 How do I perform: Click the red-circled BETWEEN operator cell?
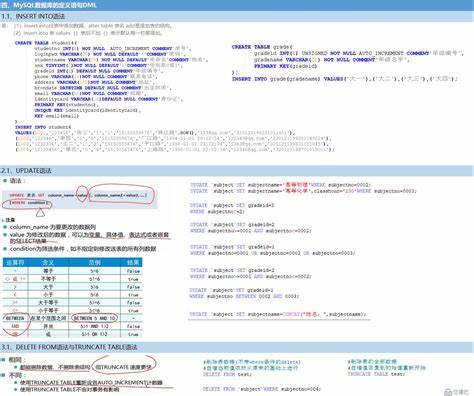click(x=15, y=318)
